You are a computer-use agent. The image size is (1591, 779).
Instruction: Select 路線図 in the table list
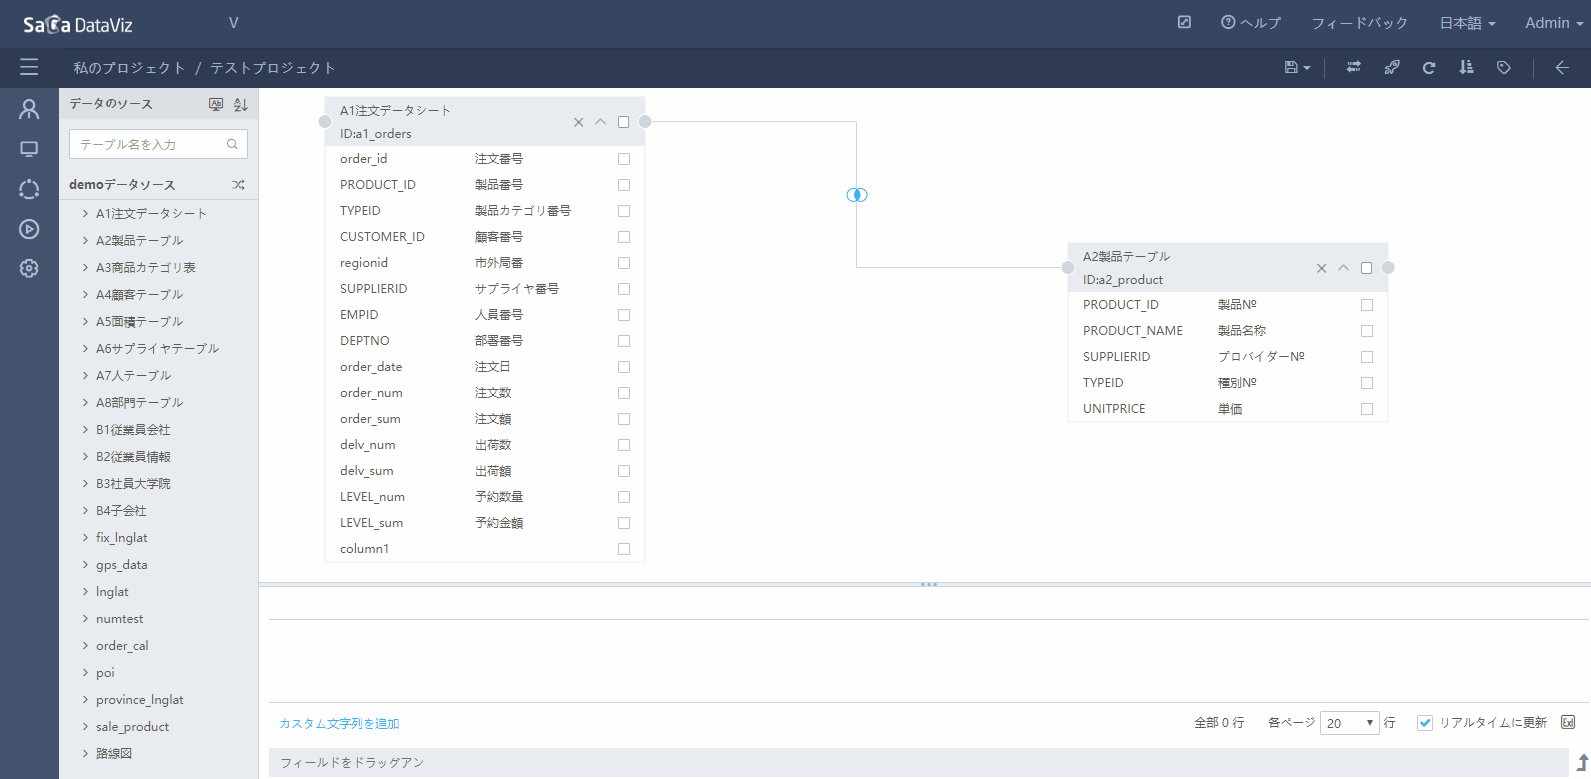pyautogui.click(x=114, y=753)
